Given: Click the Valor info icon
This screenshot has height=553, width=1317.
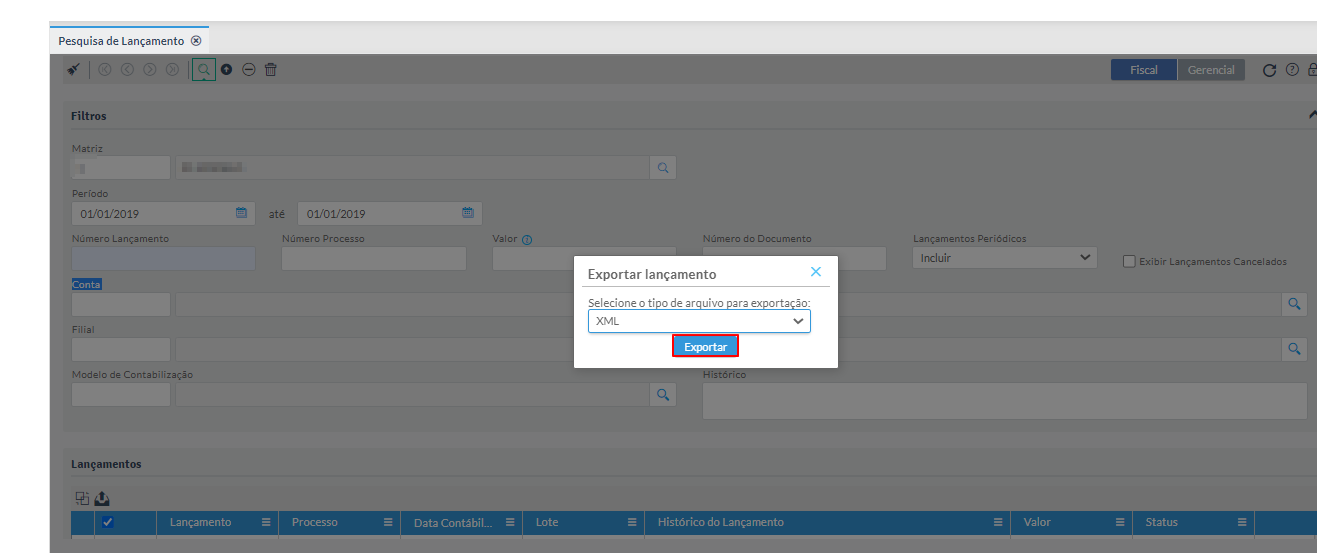Looking at the screenshot, I should tap(527, 240).
